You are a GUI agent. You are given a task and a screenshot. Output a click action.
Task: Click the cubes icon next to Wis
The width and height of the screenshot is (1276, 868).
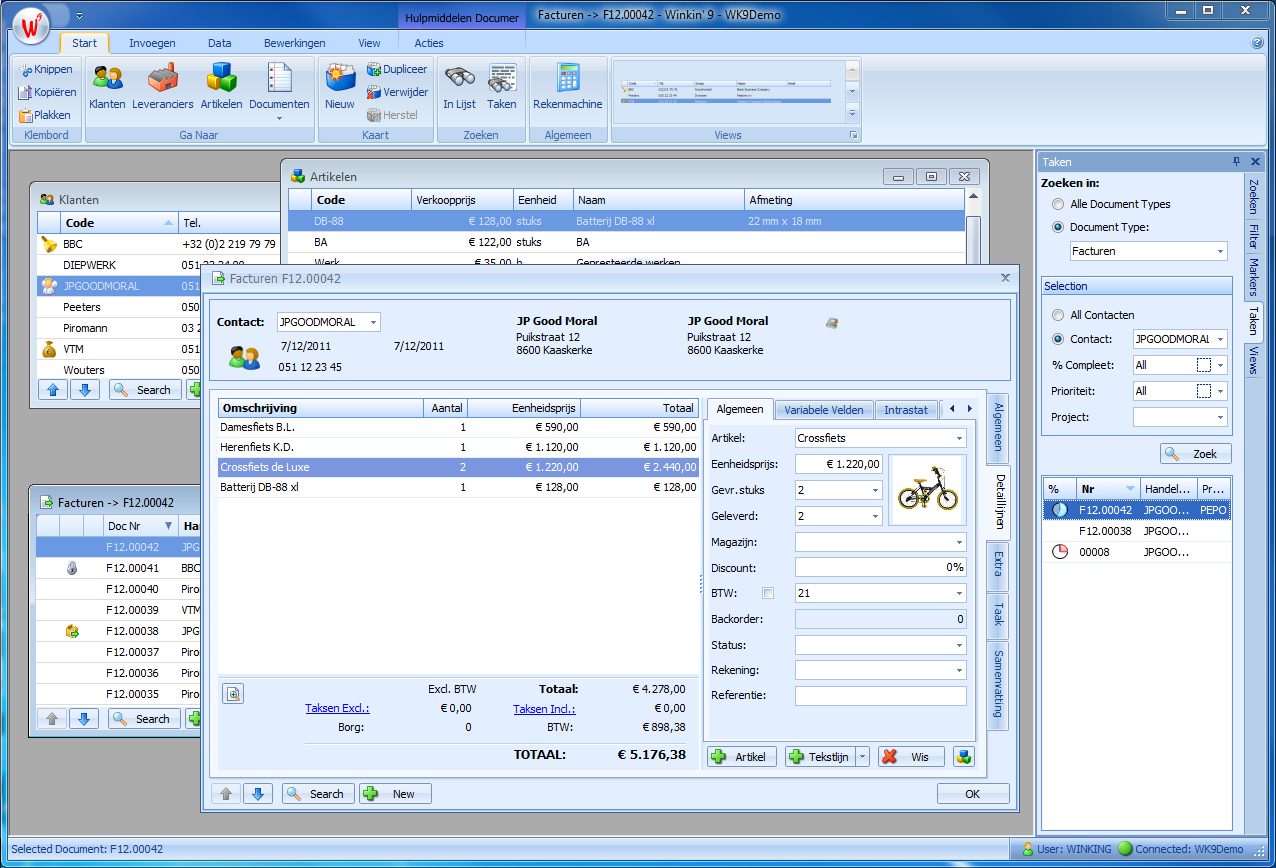tap(964, 757)
